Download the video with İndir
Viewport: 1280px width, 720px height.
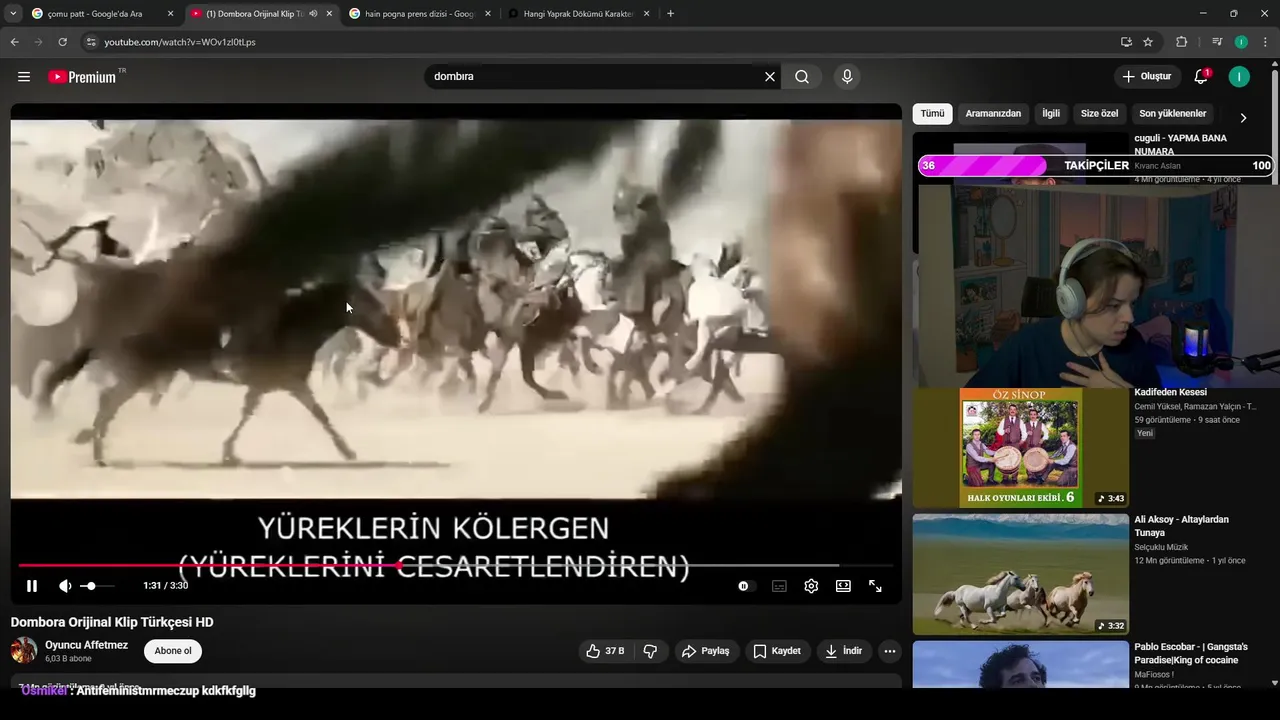coord(843,651)
